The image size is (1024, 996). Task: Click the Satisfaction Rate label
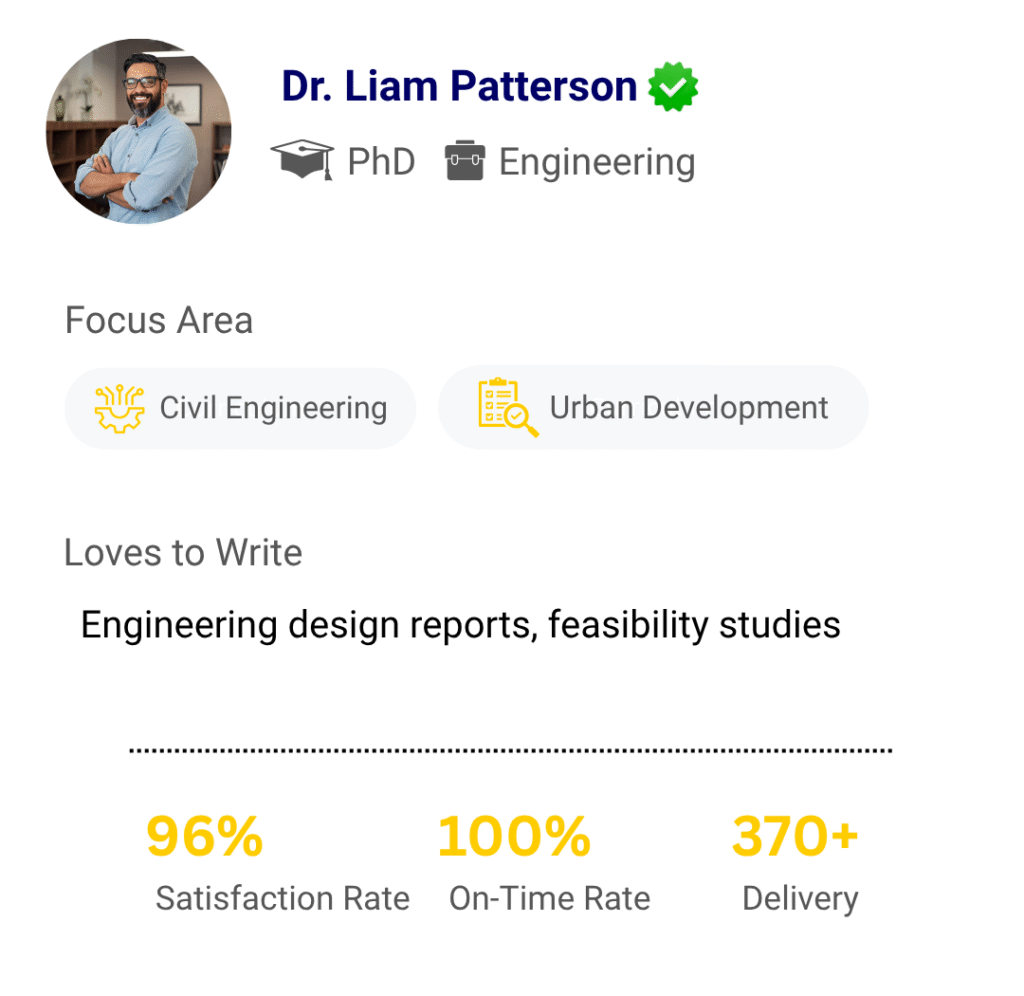[282, 898]
